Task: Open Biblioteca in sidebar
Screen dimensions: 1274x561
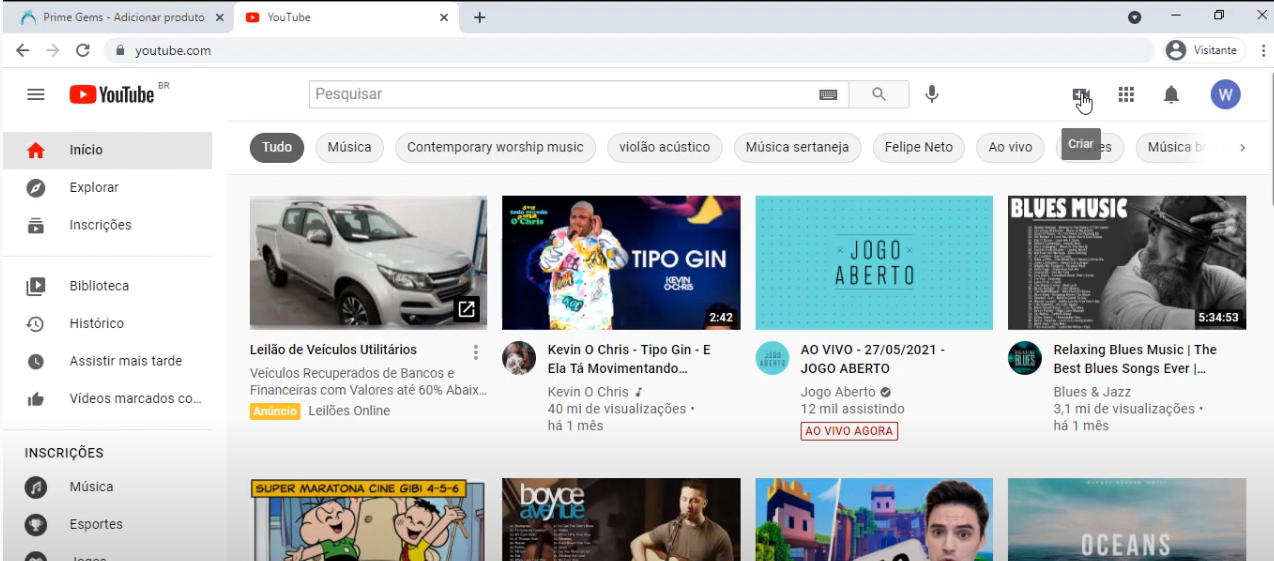Action: [x=107, y=286]
